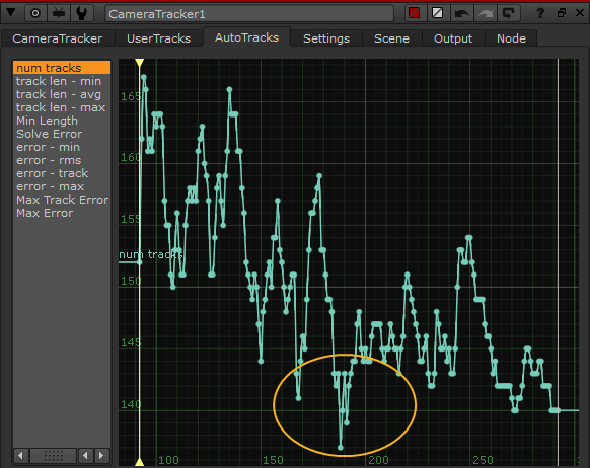Screen dimensions: 590x468
Task: Open the Output tab
Action: pos(453,38)
